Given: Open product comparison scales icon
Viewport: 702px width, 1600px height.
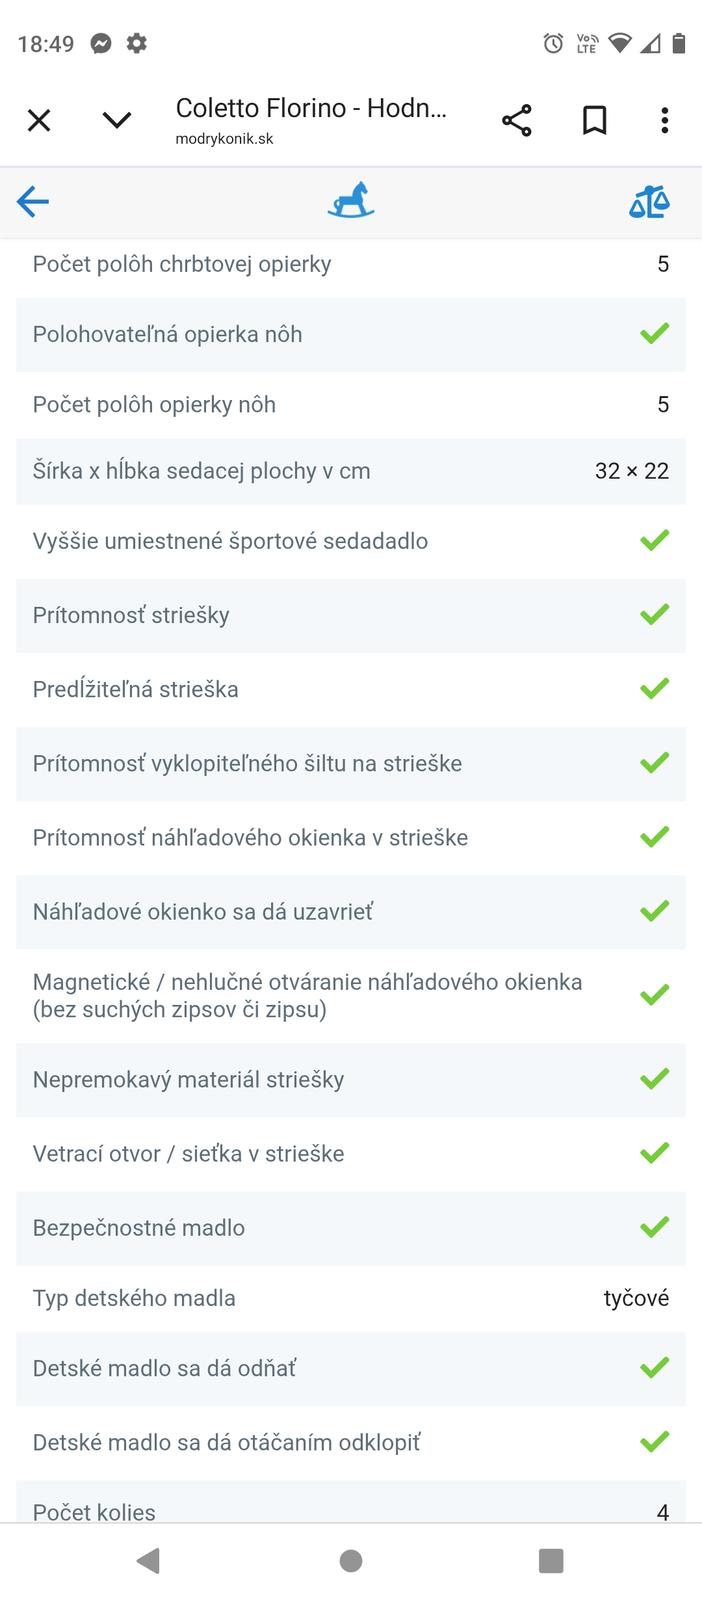Looking at the screenshot, I should (x=649, y=202).
